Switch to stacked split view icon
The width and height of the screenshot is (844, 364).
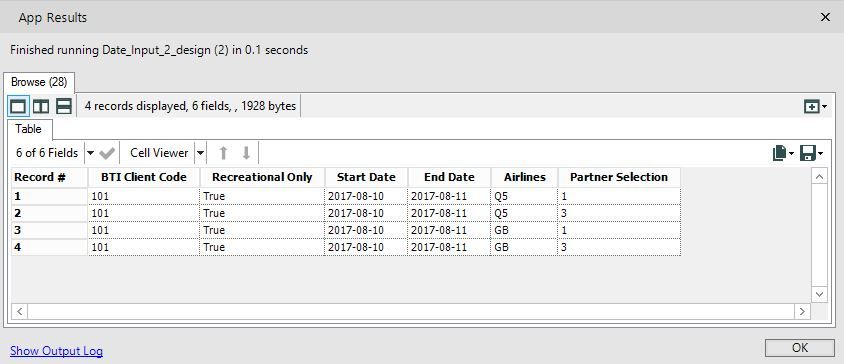tap(64, 106)
